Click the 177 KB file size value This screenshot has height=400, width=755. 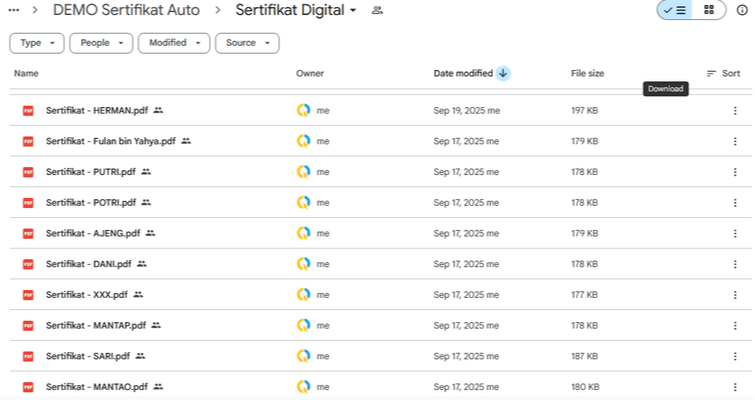pos(585,295)
